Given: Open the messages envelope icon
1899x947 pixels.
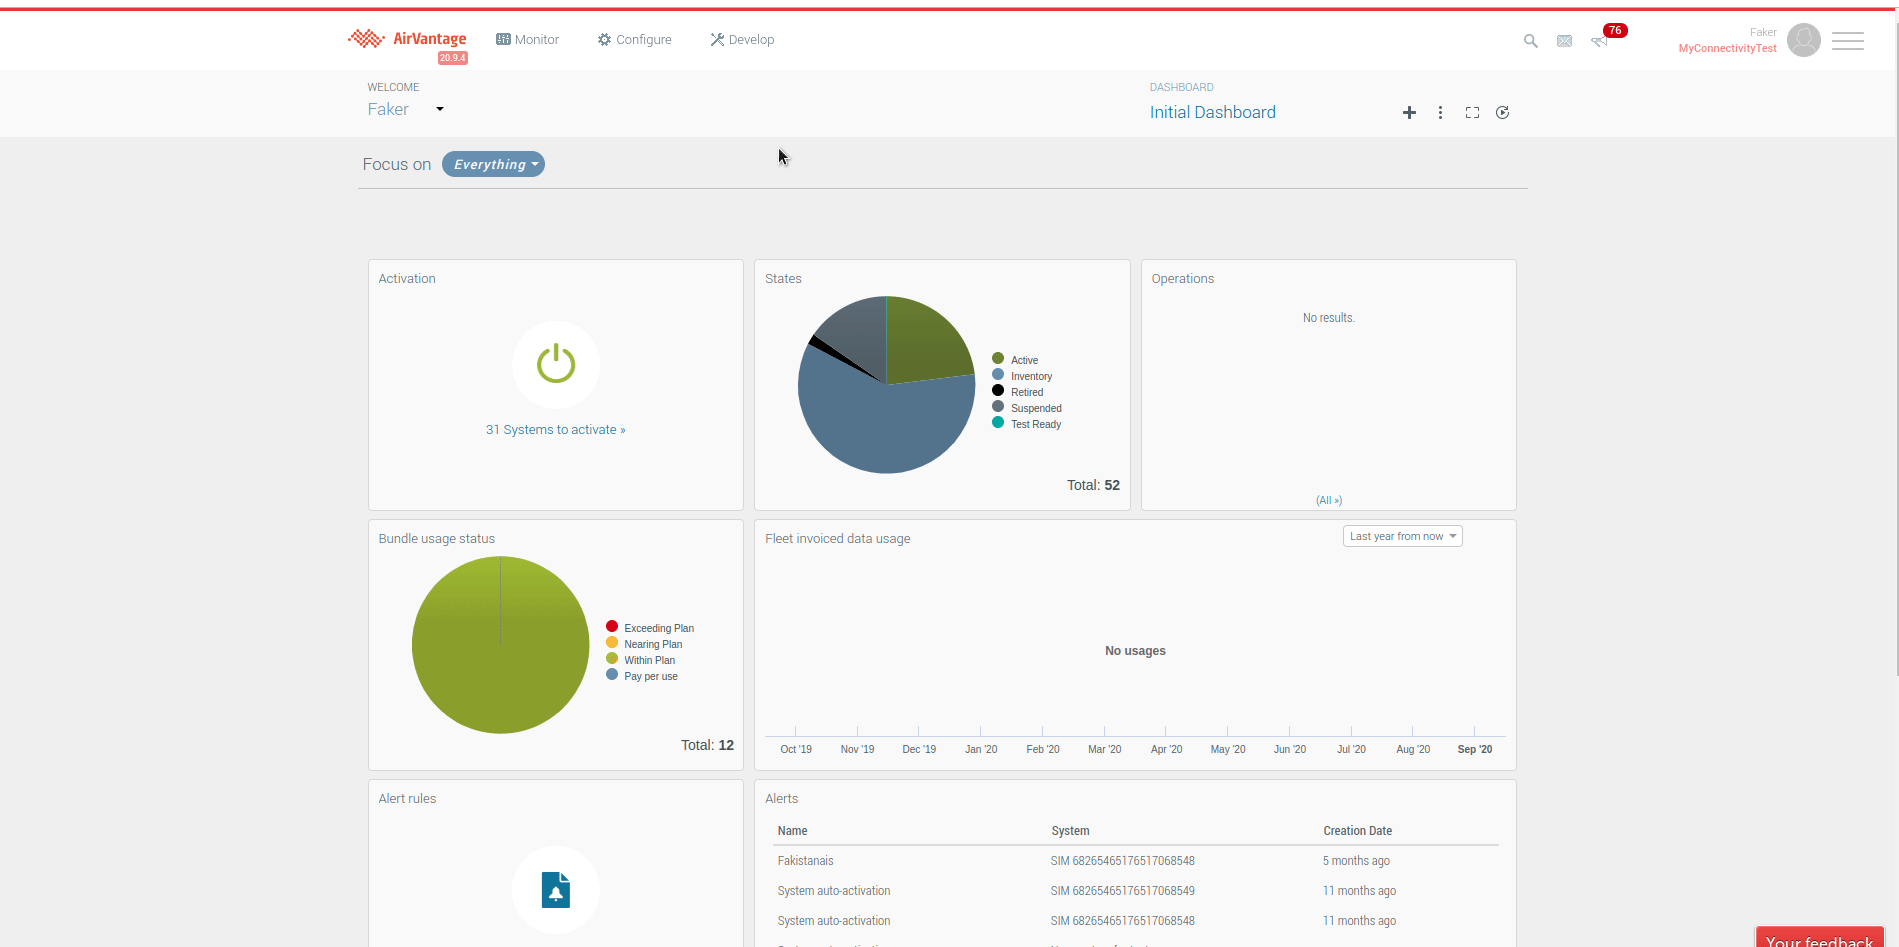Looking at the screenshot, I should (1564, 41).
